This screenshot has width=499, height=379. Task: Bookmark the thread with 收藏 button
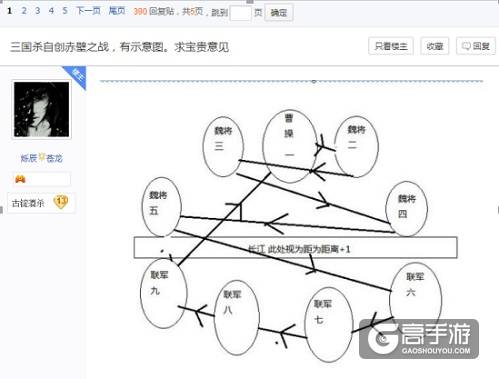tap(435, 46)
